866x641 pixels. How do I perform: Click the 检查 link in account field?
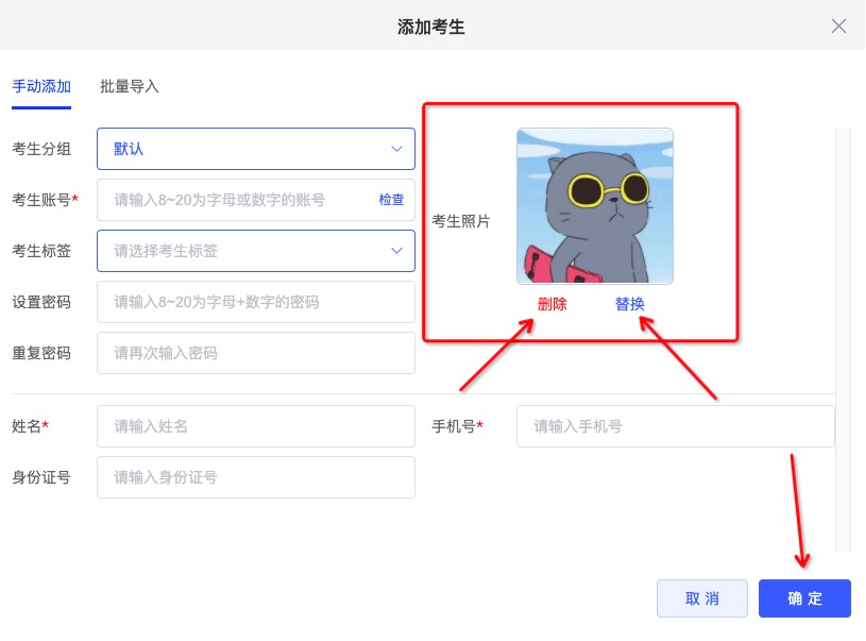(x=391, y=200)
